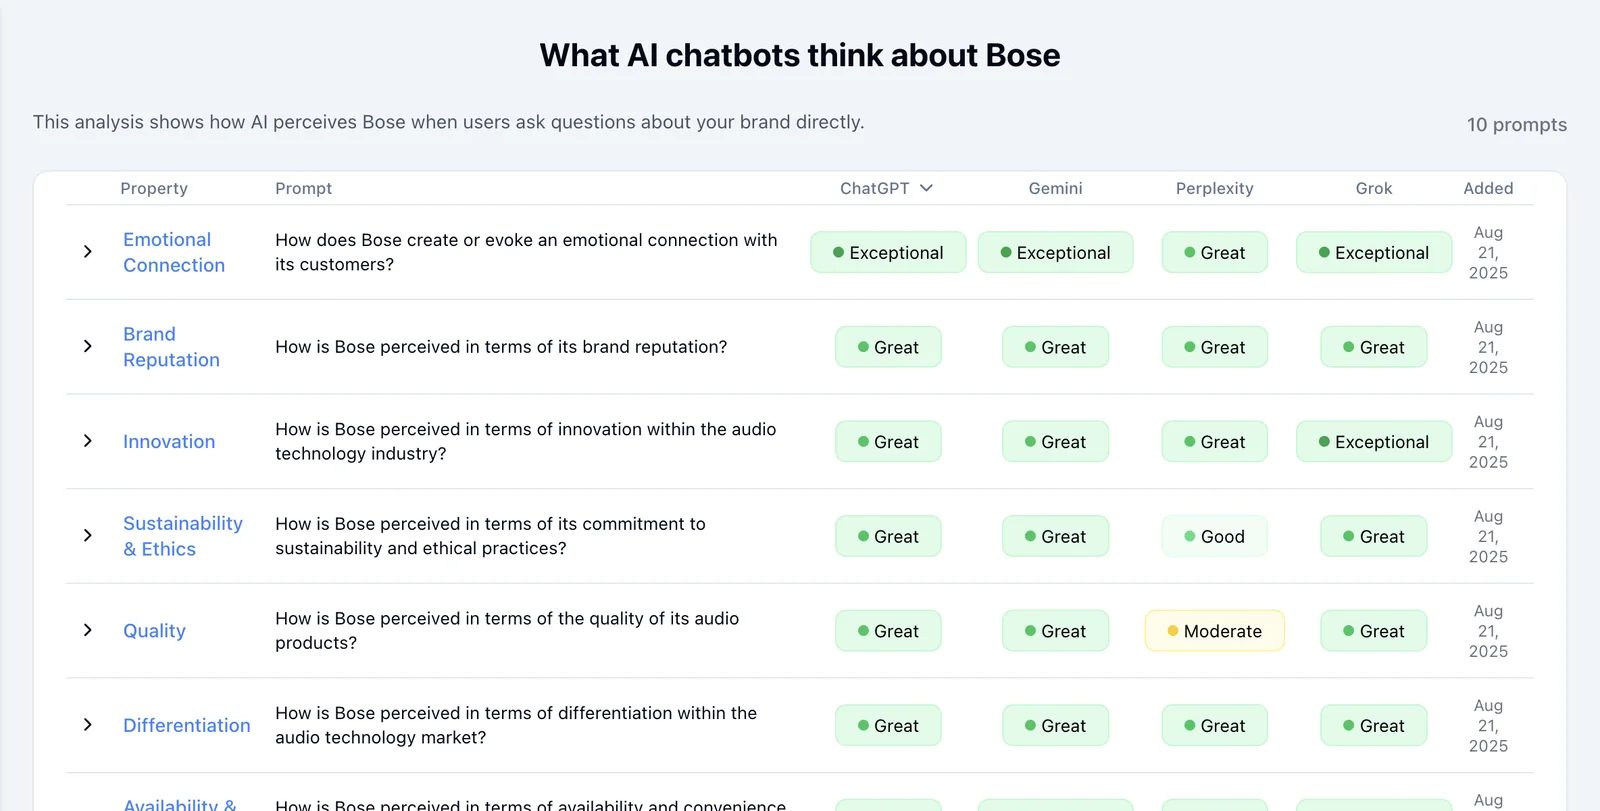Image resolution: width=1600 pixels, height=811 pixels.
Task: Click the emotional connection prompt question text
Action: point(526,252)
